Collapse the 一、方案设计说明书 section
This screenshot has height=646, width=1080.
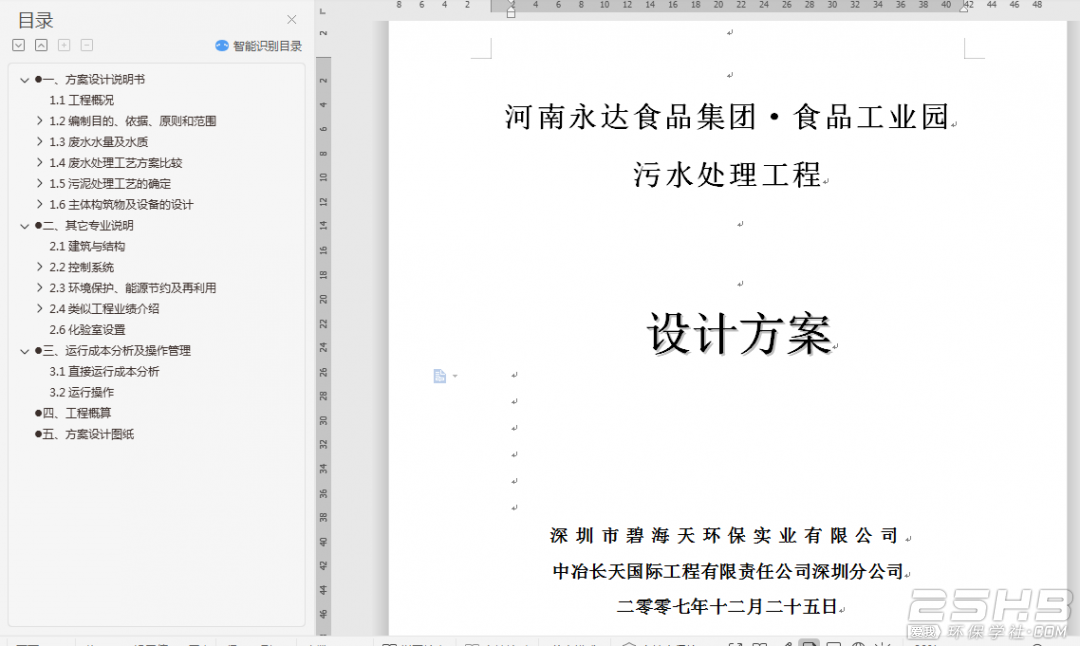point(25,80)
